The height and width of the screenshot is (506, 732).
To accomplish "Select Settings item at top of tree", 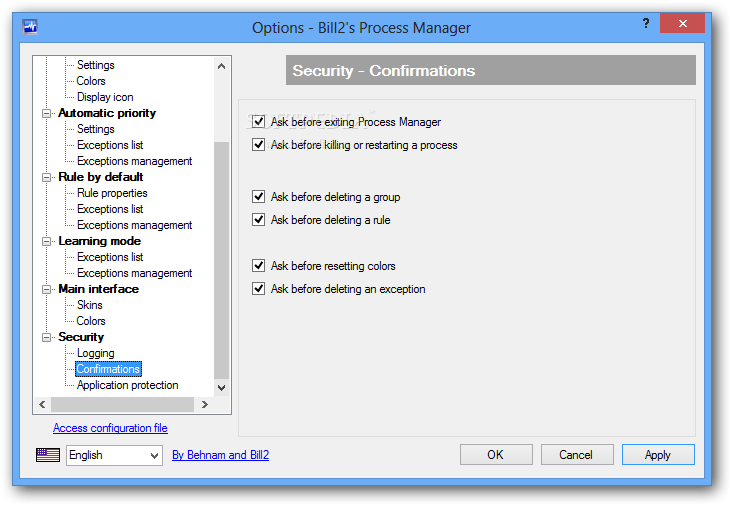I will pos(96,65).
